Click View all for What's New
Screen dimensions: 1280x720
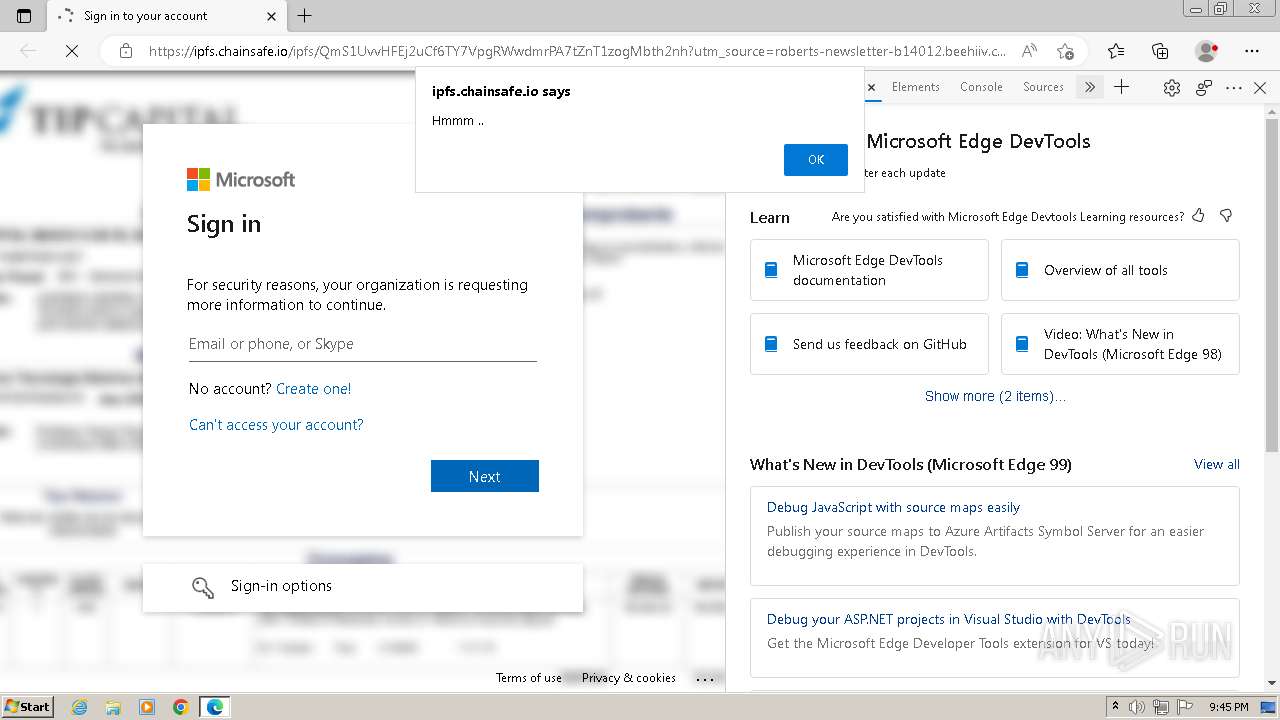coord(1217,464)
